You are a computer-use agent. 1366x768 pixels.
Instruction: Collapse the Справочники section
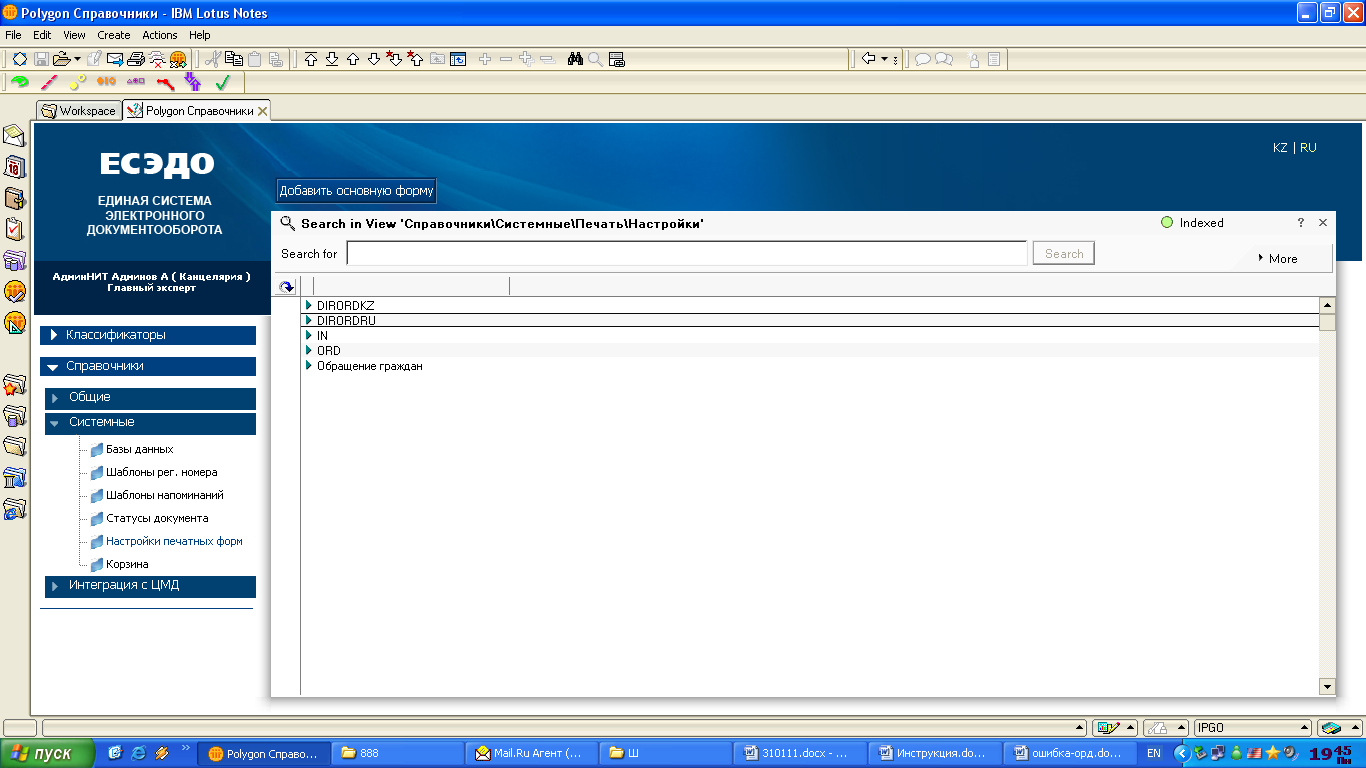coord(148,366)
